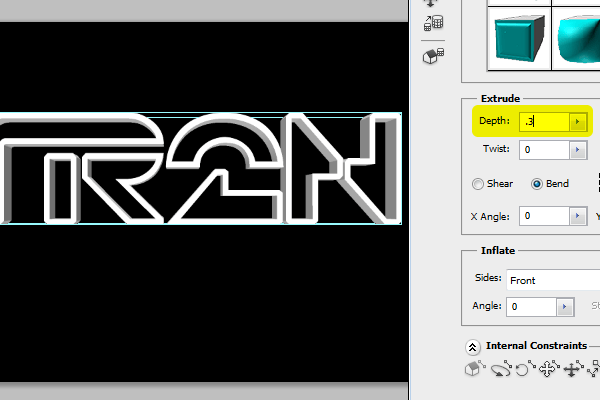Click the Inflate Angle value field
This screenshot has height=400, width=600.
pyautogui.click(x=531, y=307)
